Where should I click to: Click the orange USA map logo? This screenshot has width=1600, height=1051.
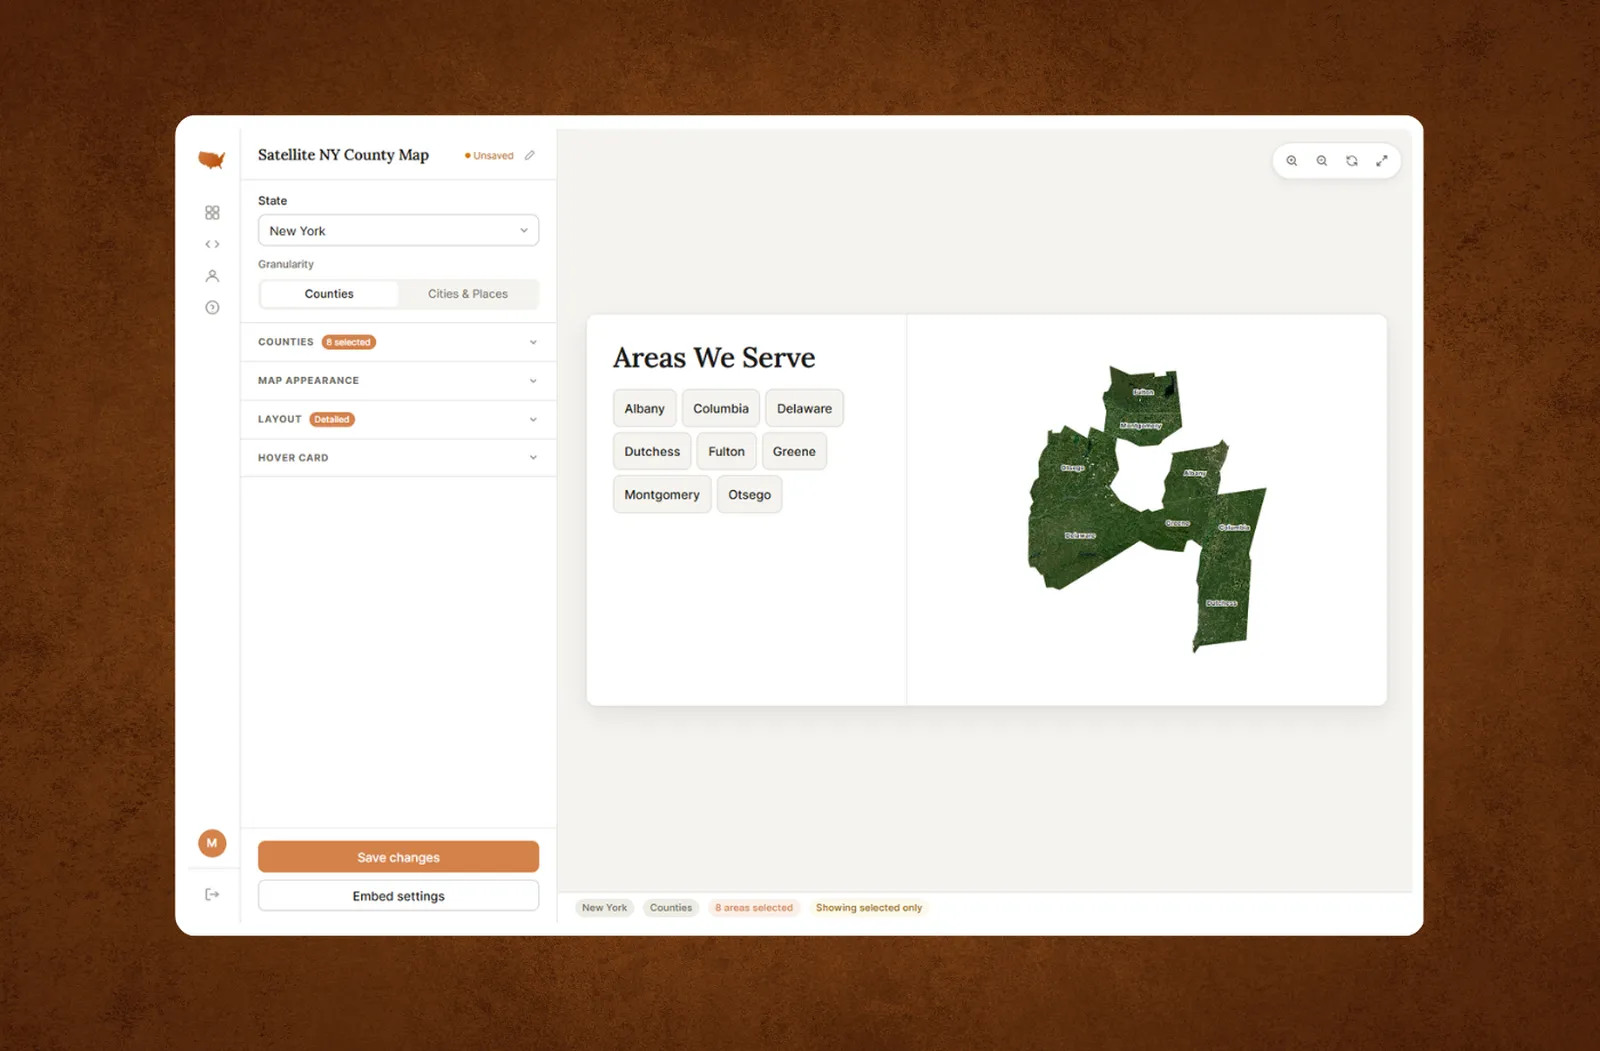[211, 159]
